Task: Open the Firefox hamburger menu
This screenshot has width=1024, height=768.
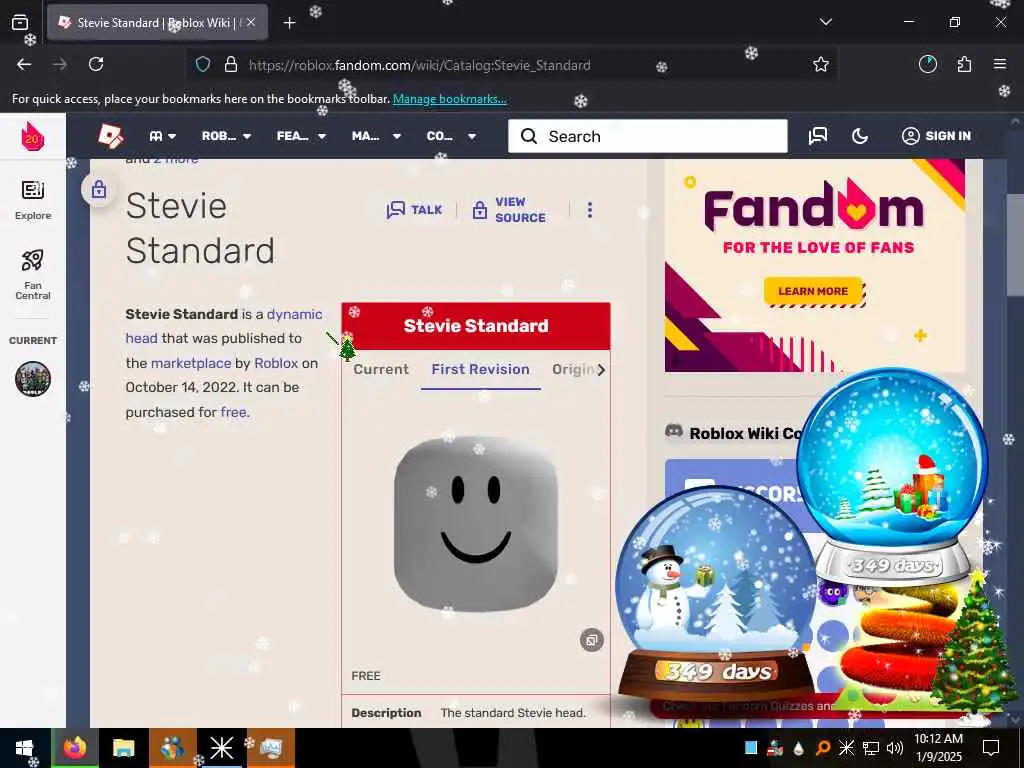Action: pos(1000,64)
